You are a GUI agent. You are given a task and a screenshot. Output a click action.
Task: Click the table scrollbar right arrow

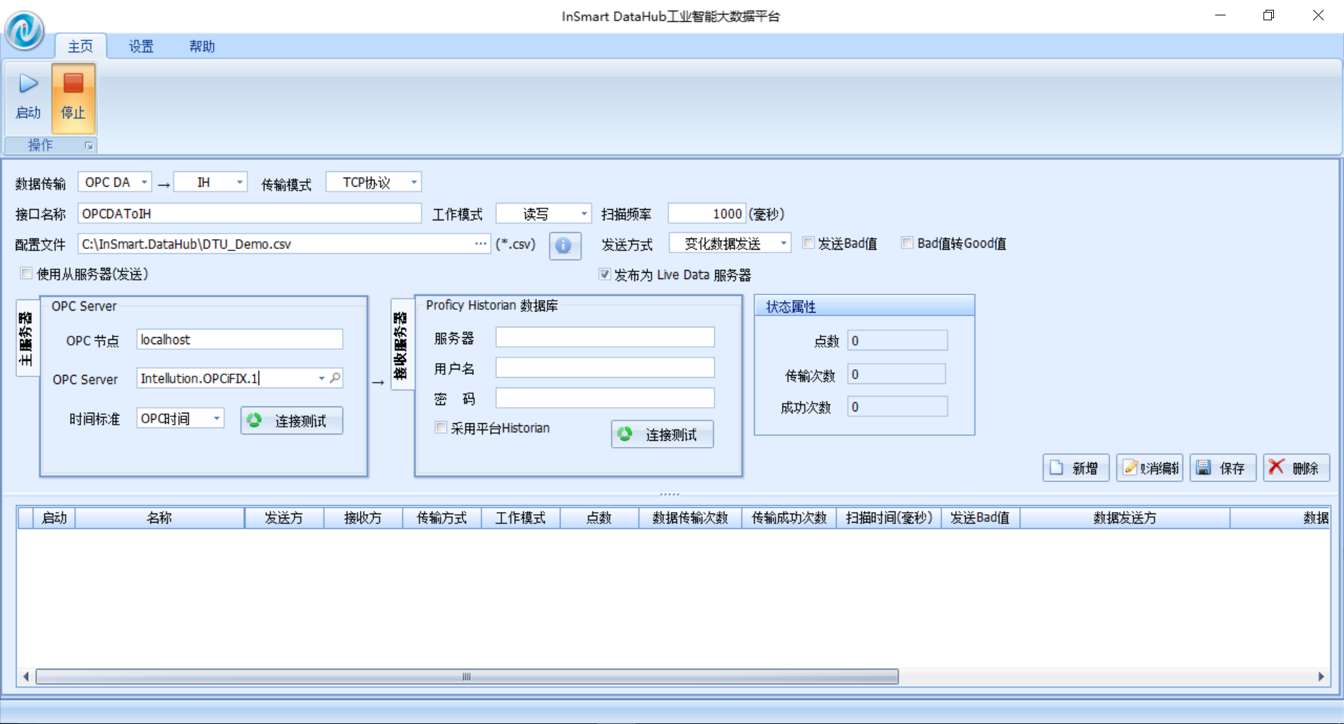(1321, 677)
